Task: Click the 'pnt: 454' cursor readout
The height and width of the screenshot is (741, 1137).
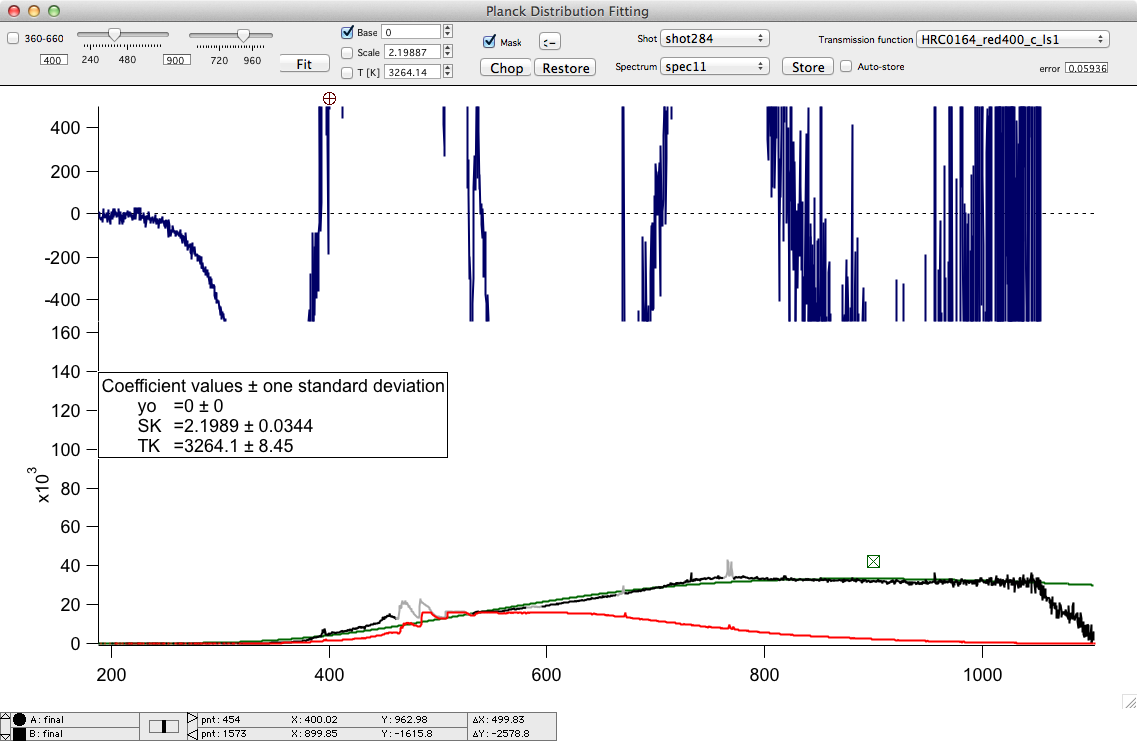Action: pyautogui.click(x=220, y=719)
